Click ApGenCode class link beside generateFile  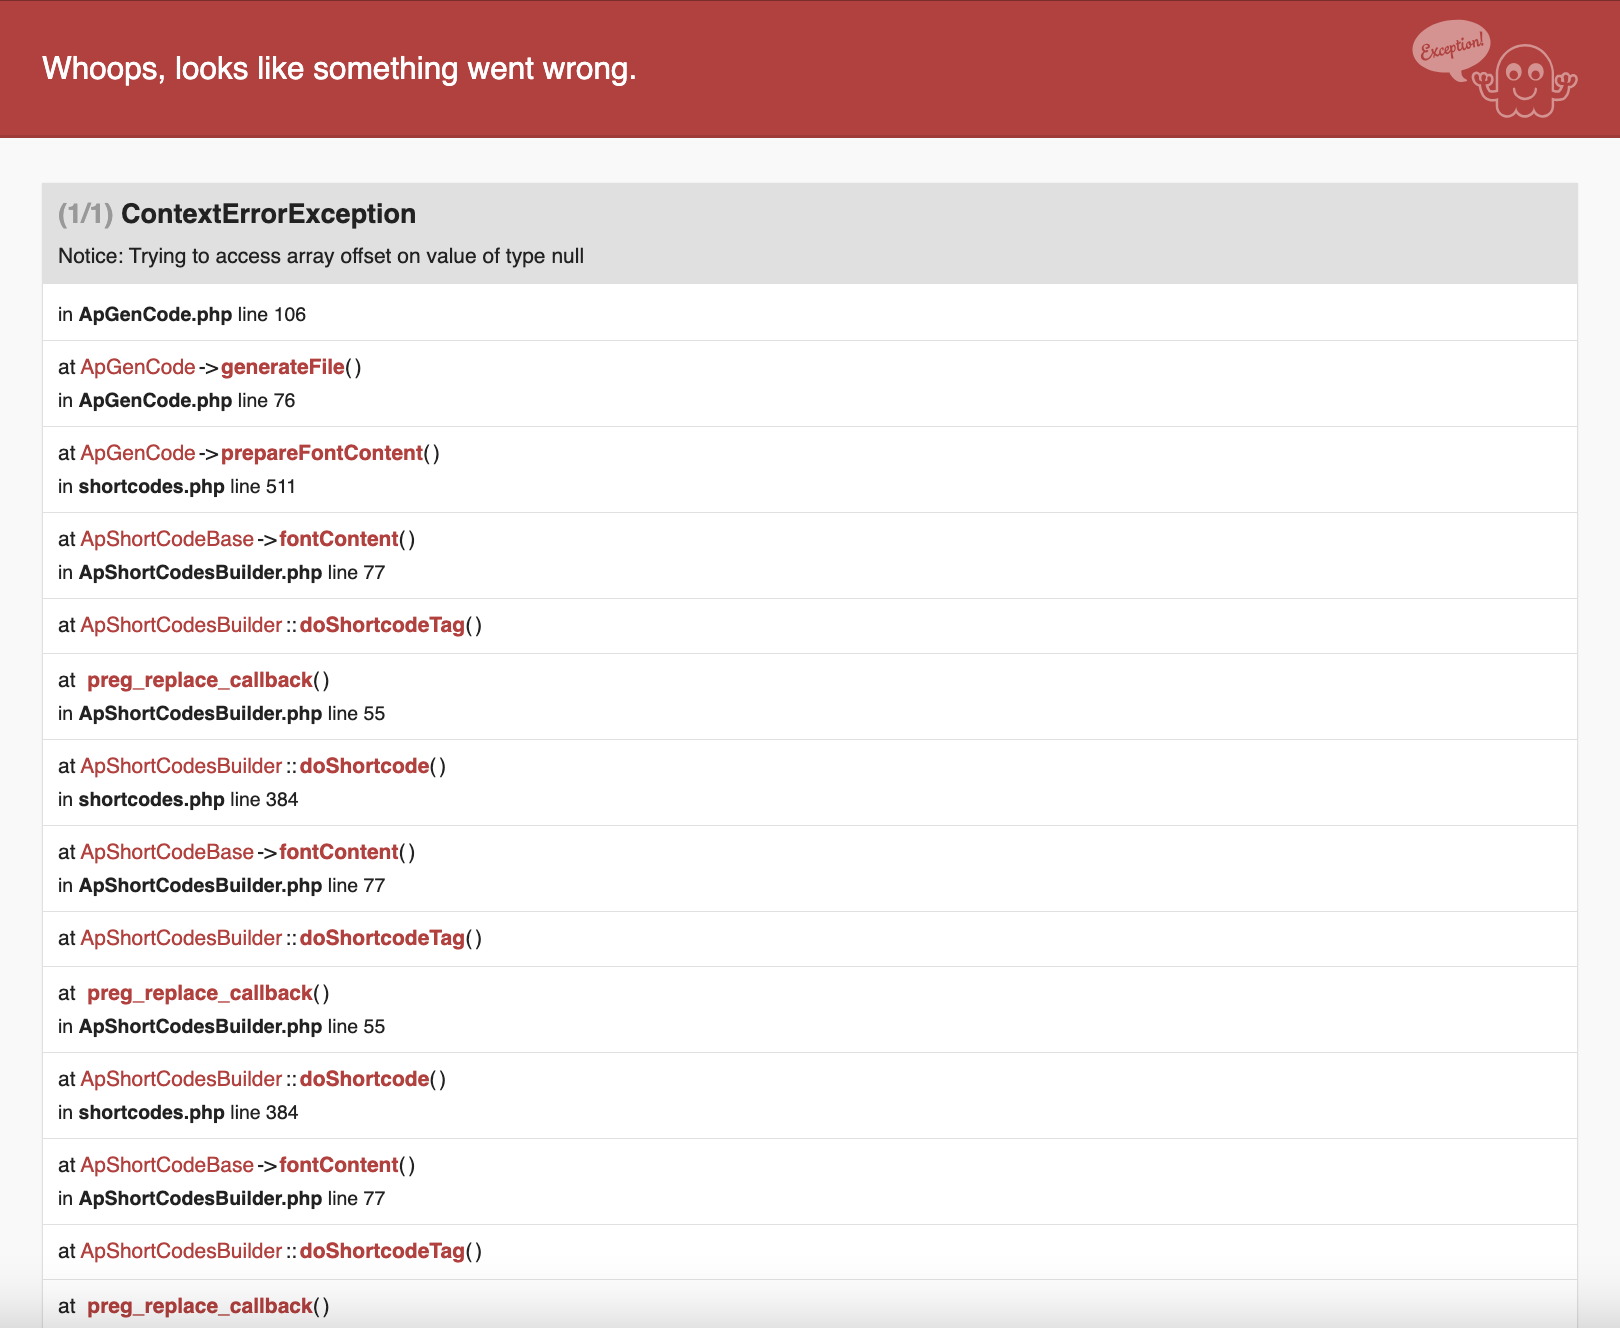click(x=138, y=367)
